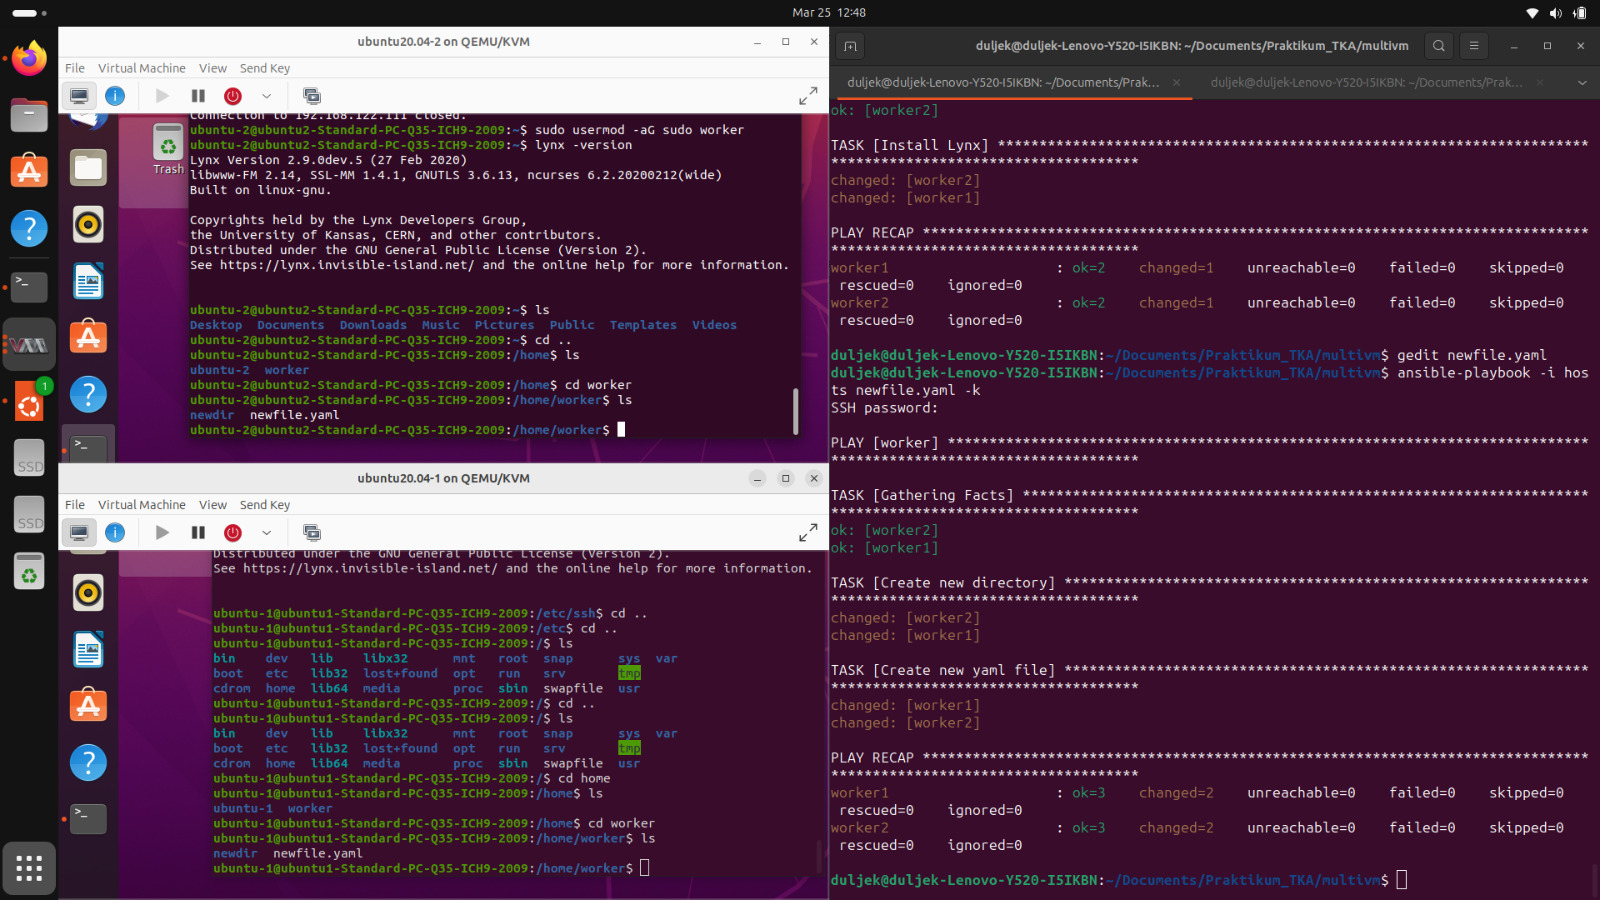Close the second terminal tab
The image size is (1600, 900).
(x=1540, y=82)
